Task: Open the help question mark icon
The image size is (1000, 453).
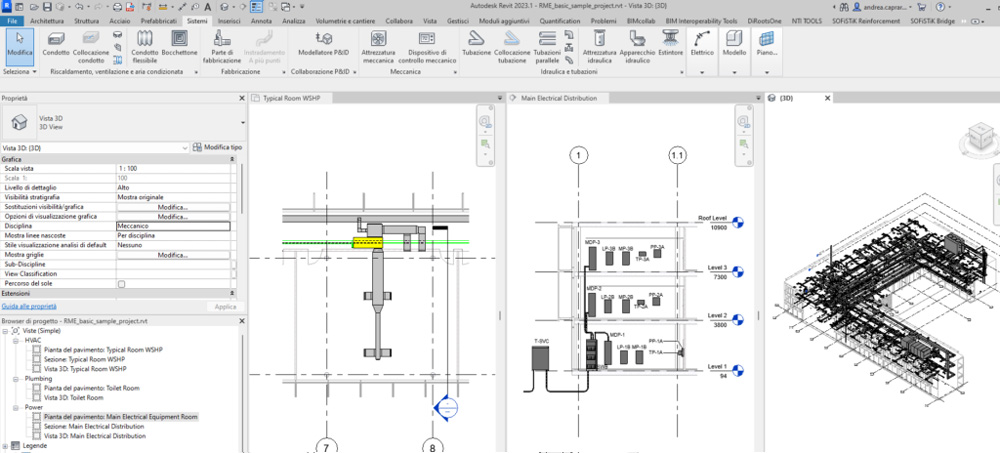Action: (941, 7)
